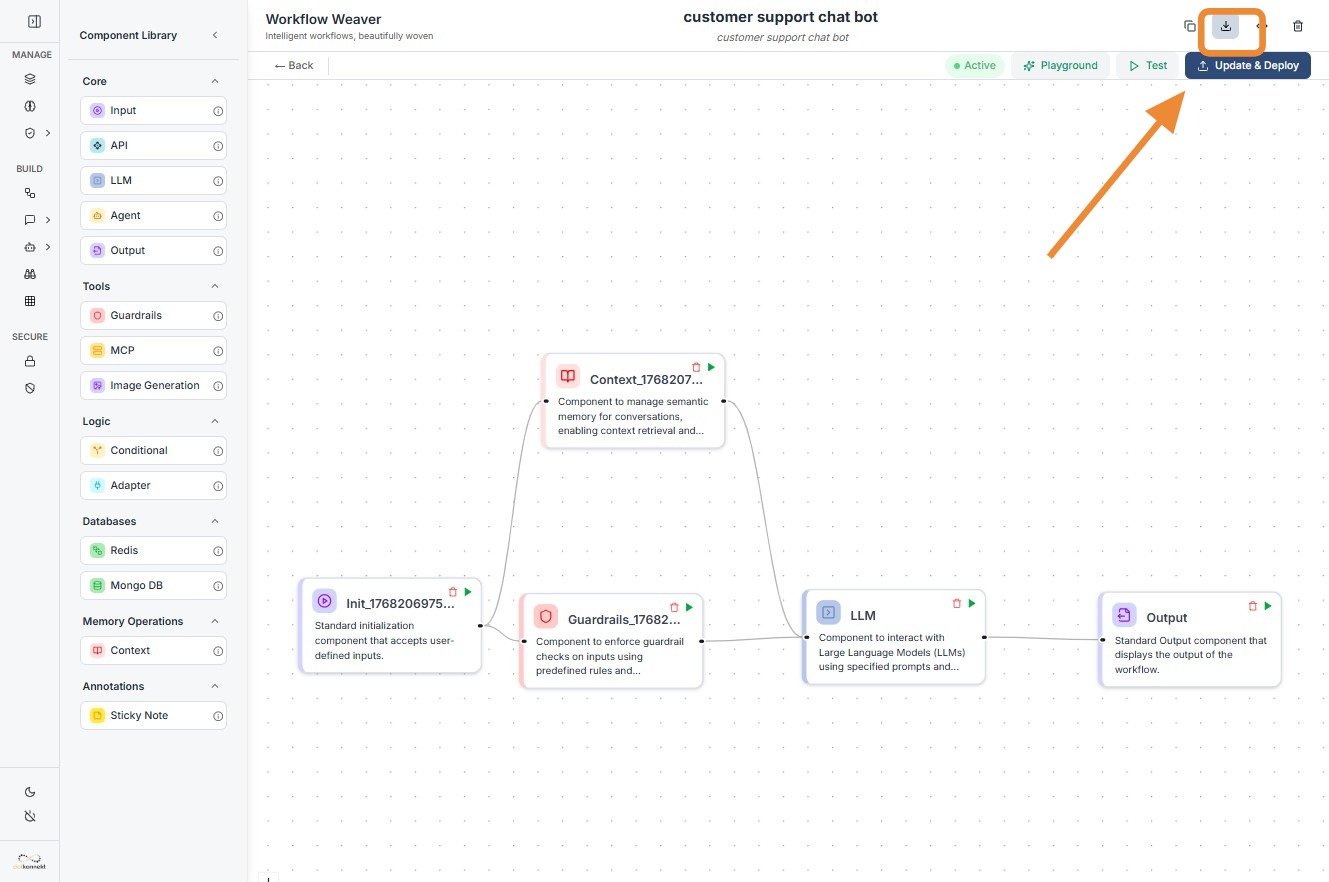Click the info icon next to Redis
This screenshot has width=1329, height=882.
pyautogui.click(x=218, y=551)
